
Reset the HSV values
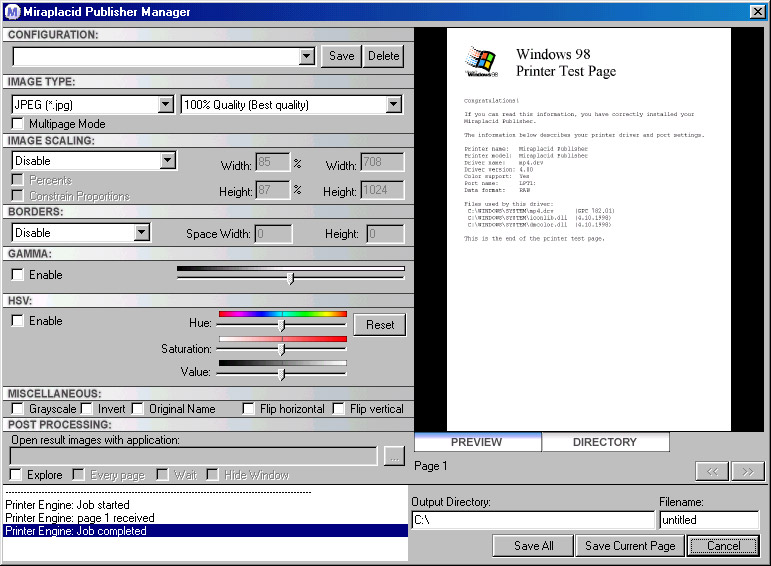point(380,325)
